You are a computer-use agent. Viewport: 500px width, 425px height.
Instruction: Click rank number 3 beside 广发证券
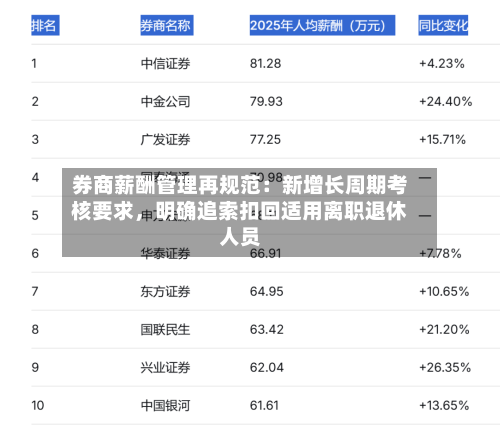35,139
